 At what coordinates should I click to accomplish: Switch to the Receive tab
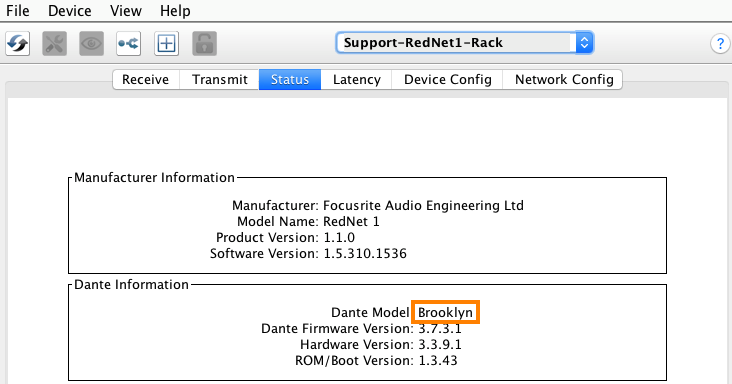tap(146, 79)
